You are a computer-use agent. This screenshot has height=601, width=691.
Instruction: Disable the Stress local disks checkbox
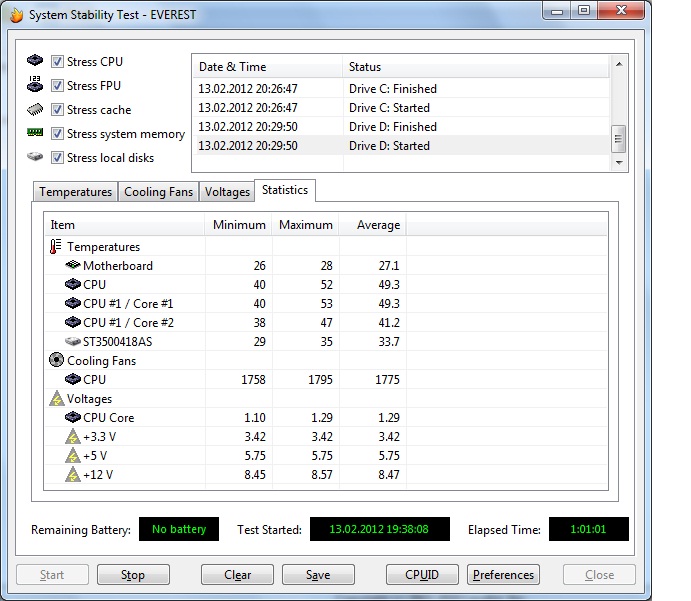click(58, 158)
